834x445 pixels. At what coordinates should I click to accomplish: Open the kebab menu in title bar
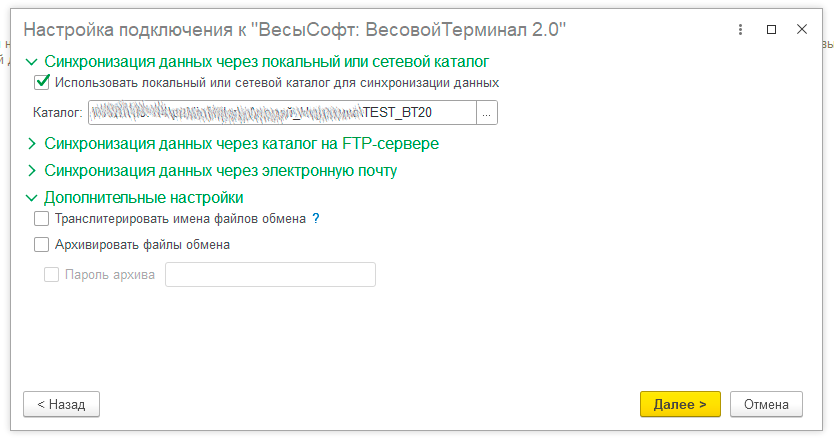[741, 30]
